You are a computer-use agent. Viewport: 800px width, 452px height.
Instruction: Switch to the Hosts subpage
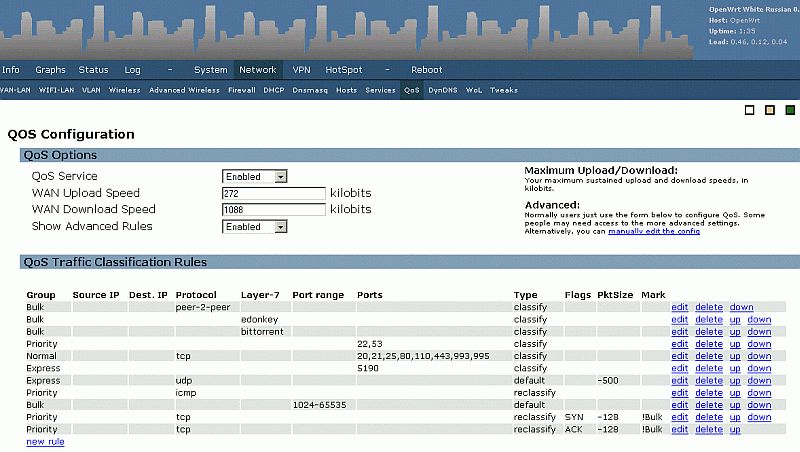coord(346,90)
